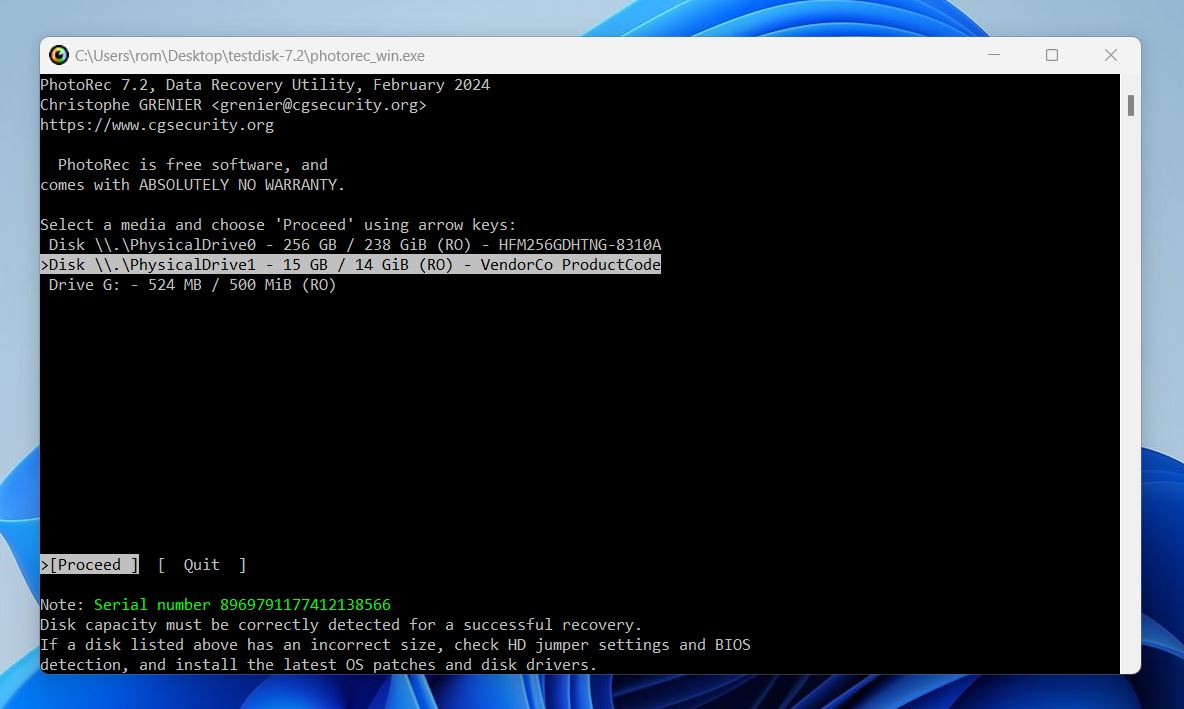Select the highlighted PhysicalDrive1 15 GB disk

point(350,264)
